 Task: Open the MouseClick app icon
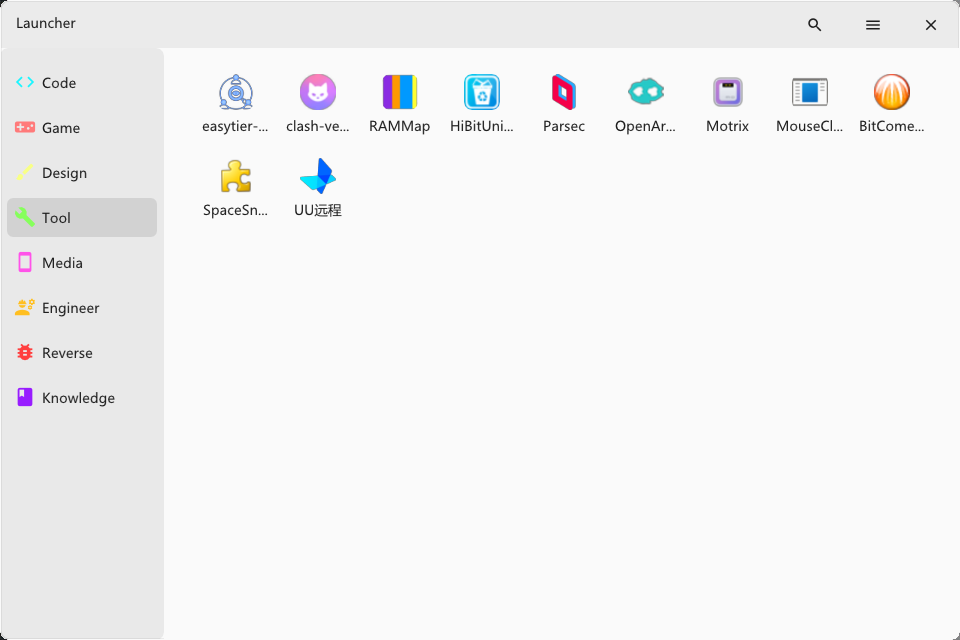pyautogui.click(x=809, y=92)
